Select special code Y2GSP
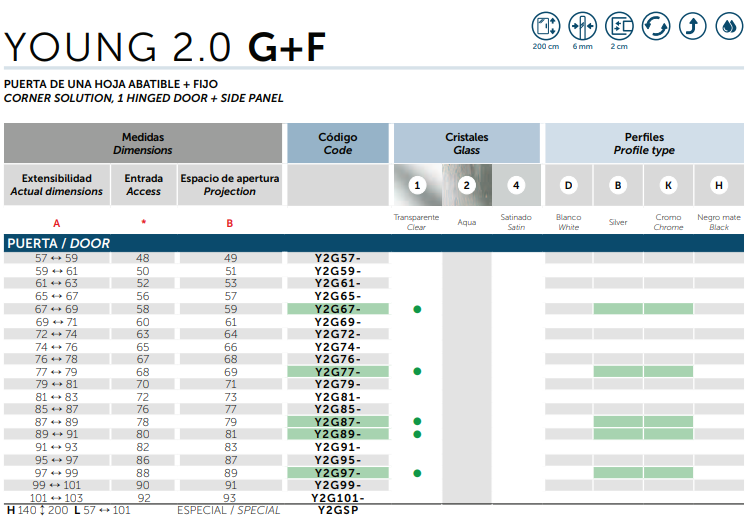 (x=337, y=510)
